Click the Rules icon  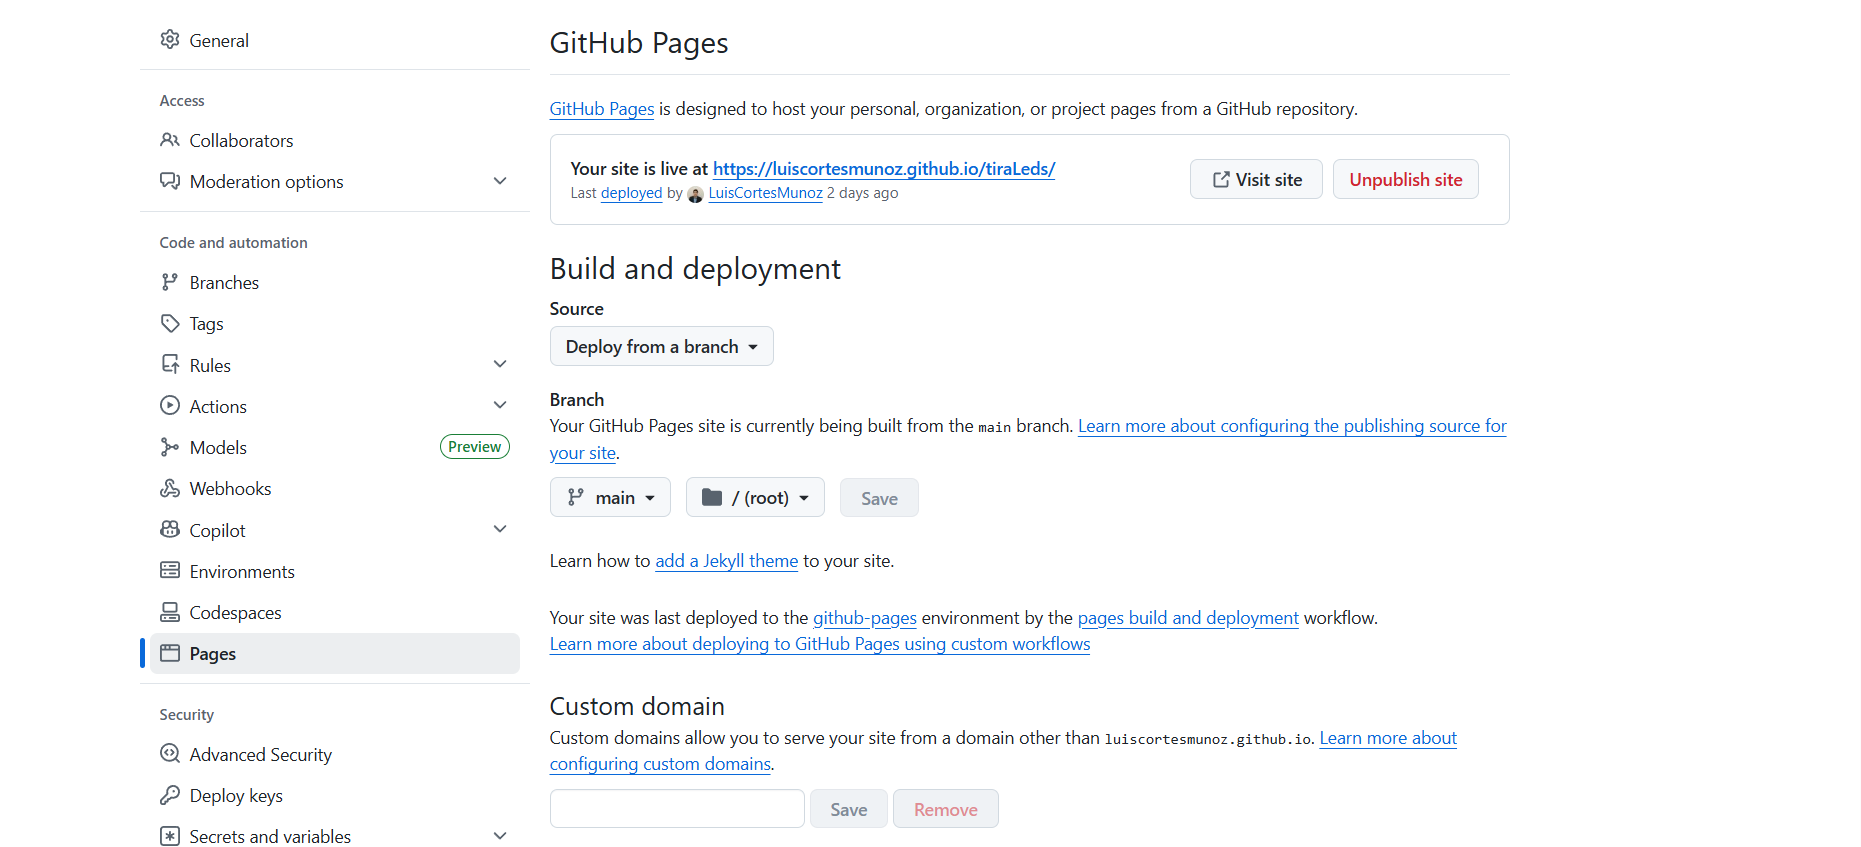170,365
